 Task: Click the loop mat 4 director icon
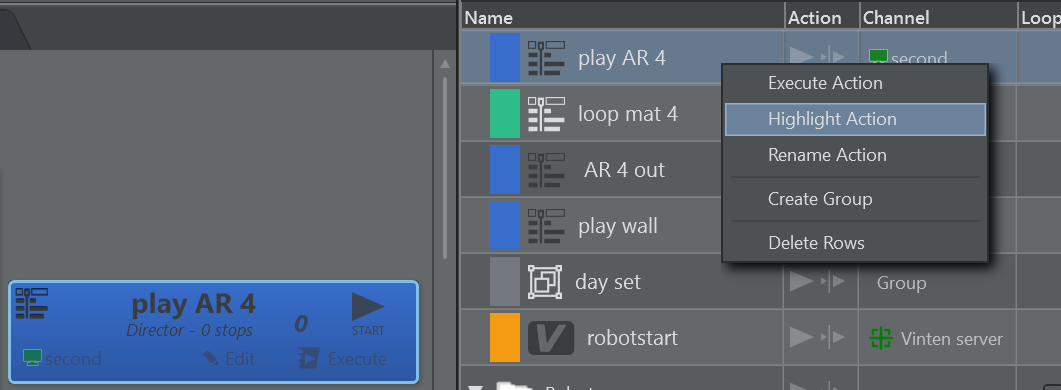545,114
